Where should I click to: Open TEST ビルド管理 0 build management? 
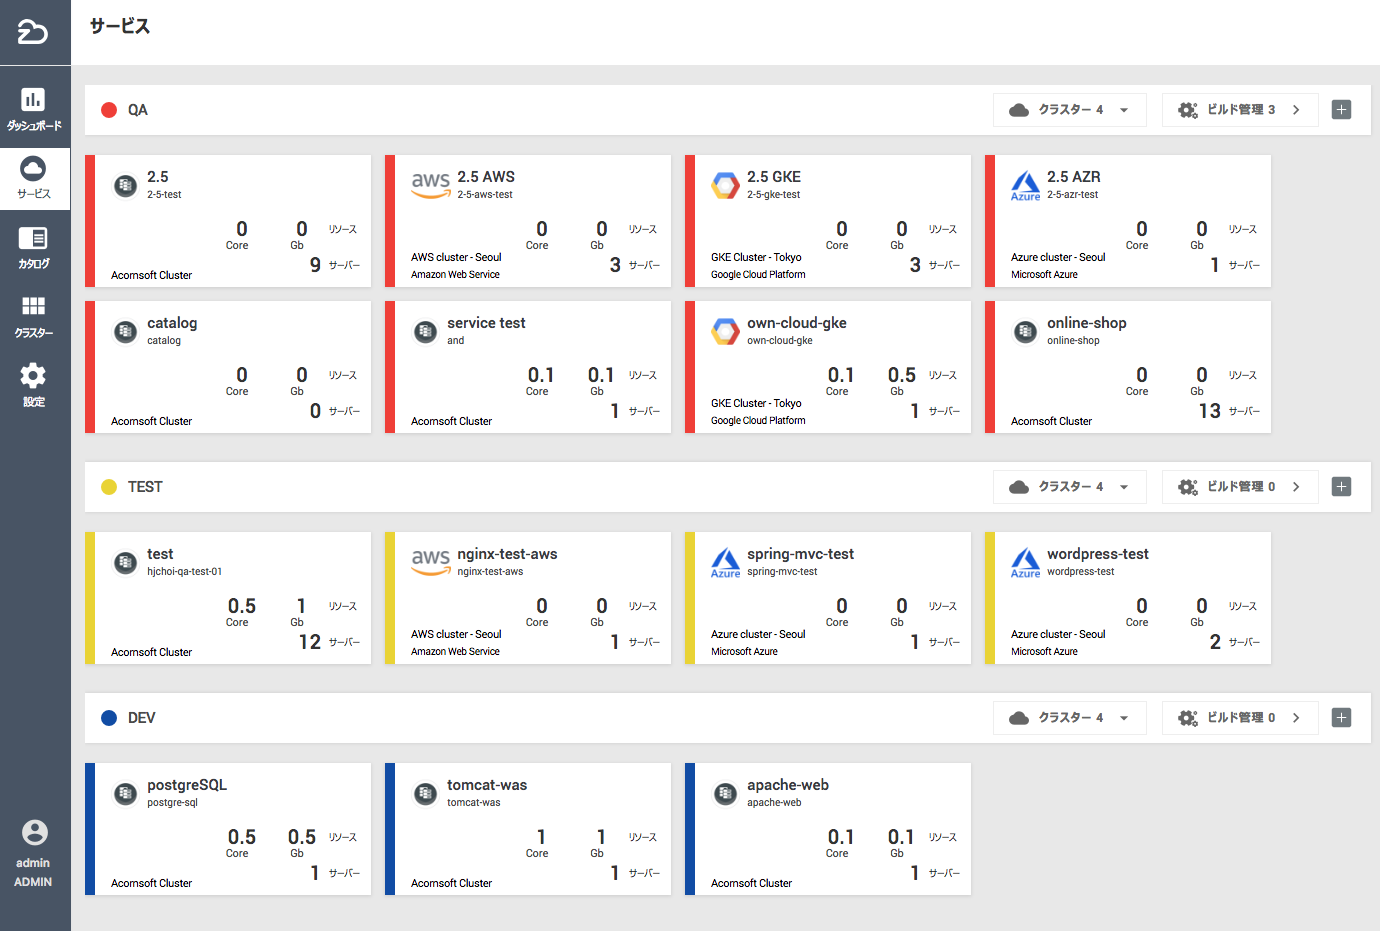click(1239, 487)
